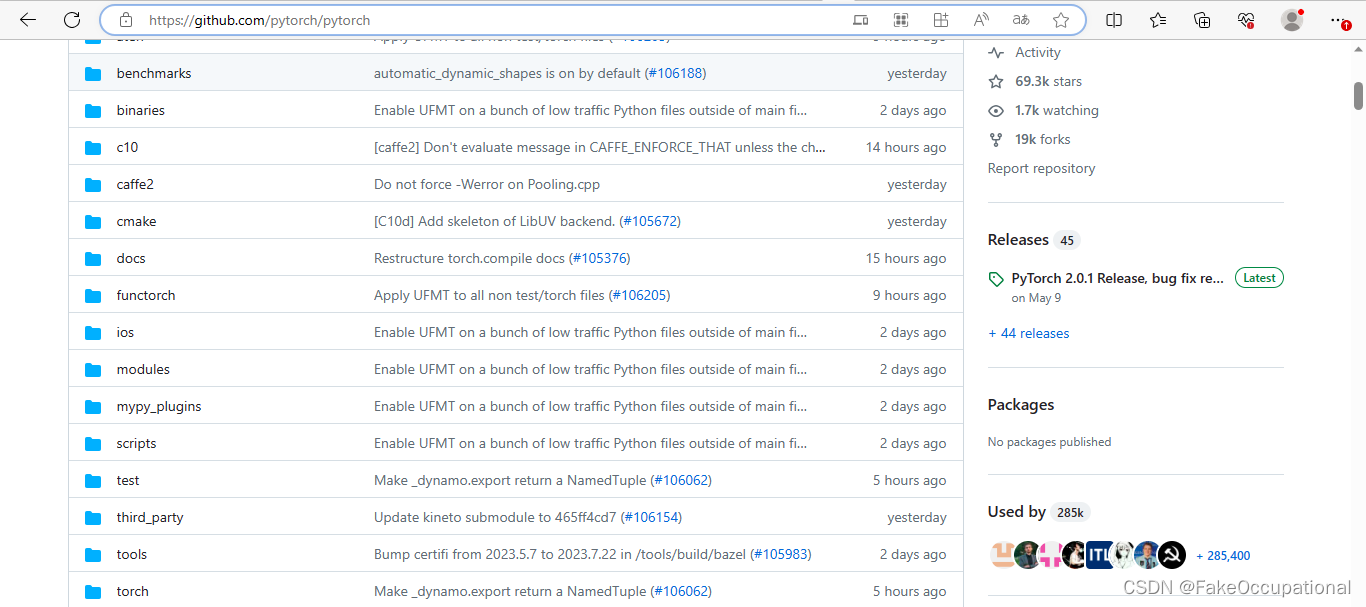Activate Read aloud icon in address bar
This screenshot has width=1366, height=607.
click(x=981, y=20)
